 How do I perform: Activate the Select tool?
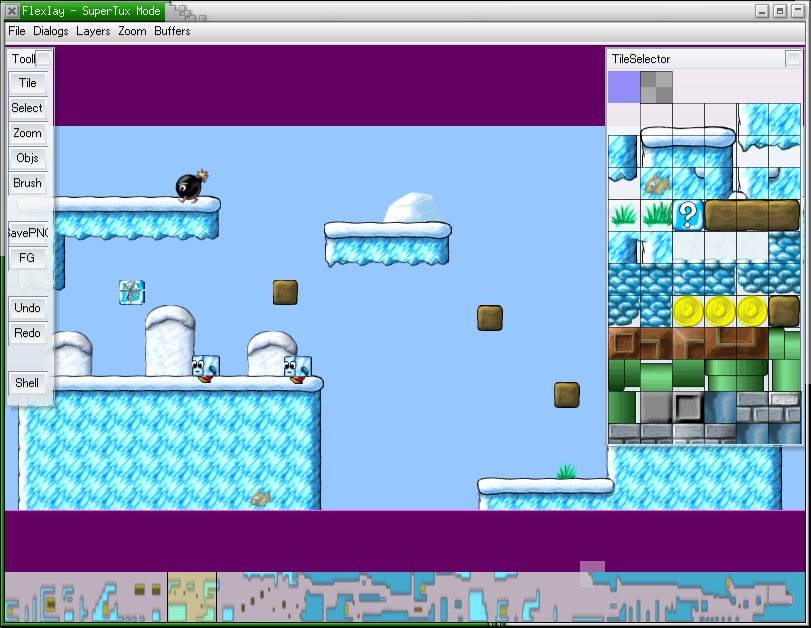coord(28,108)
